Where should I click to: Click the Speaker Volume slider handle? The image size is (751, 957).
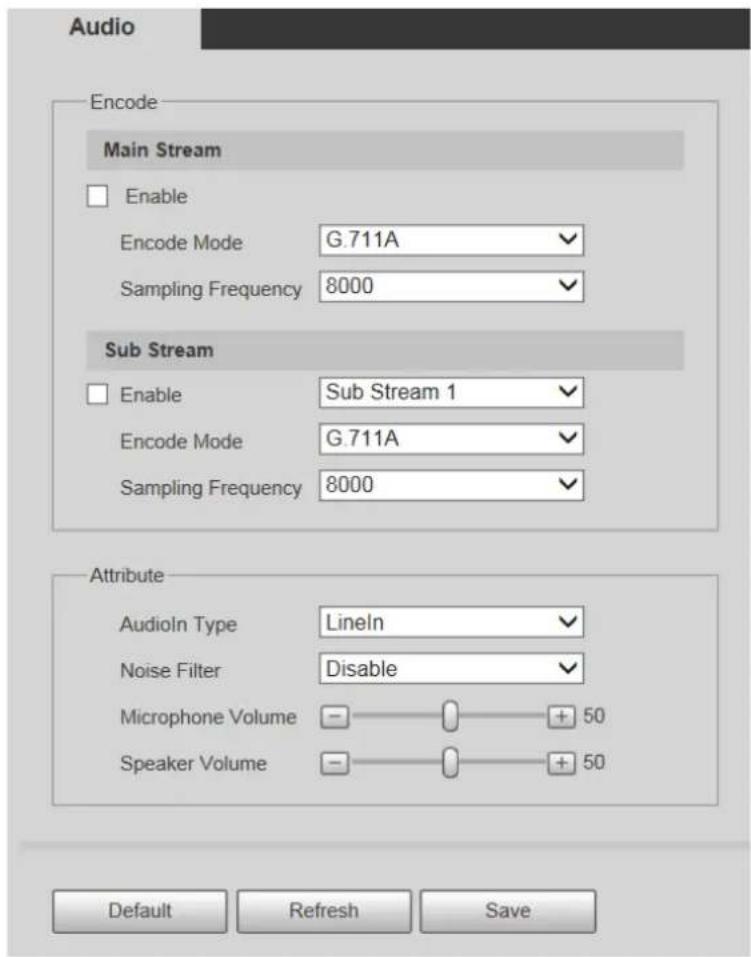(x=450, y=763)
